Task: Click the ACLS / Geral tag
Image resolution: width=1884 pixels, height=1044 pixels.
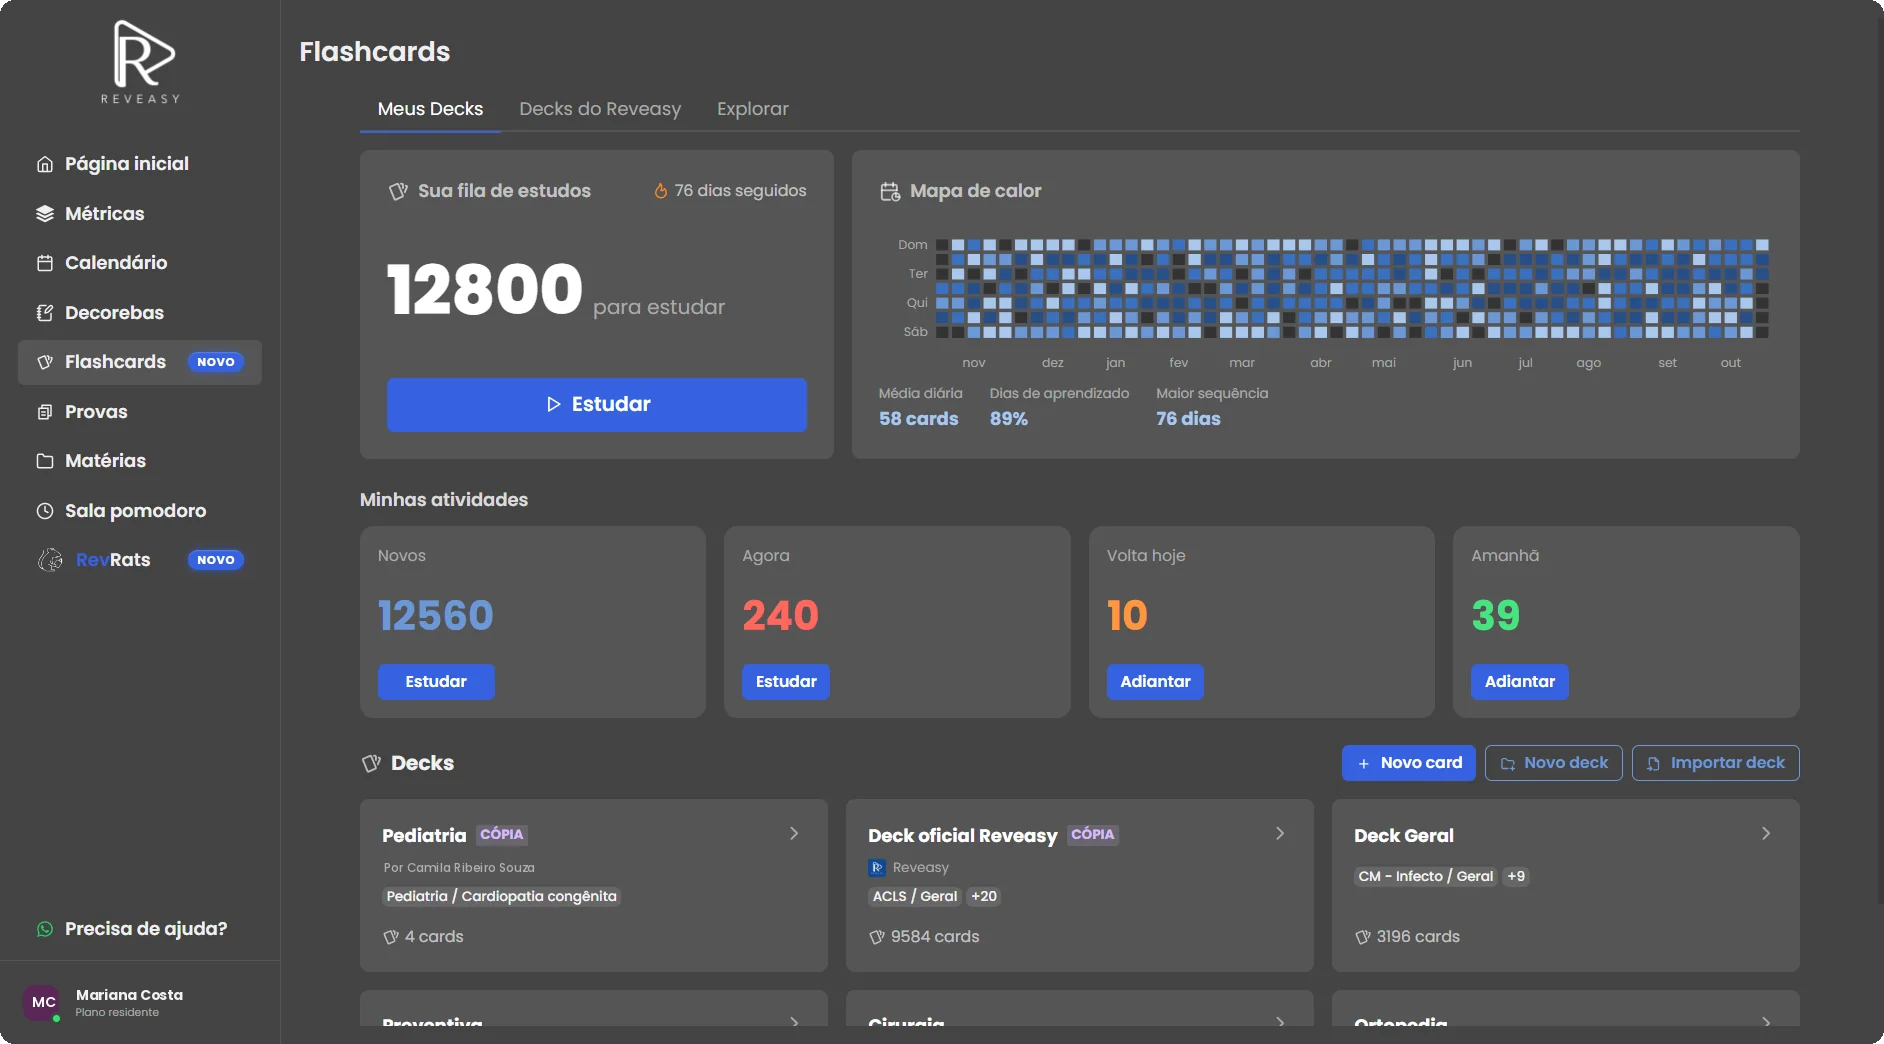Action: pos(915,896)
